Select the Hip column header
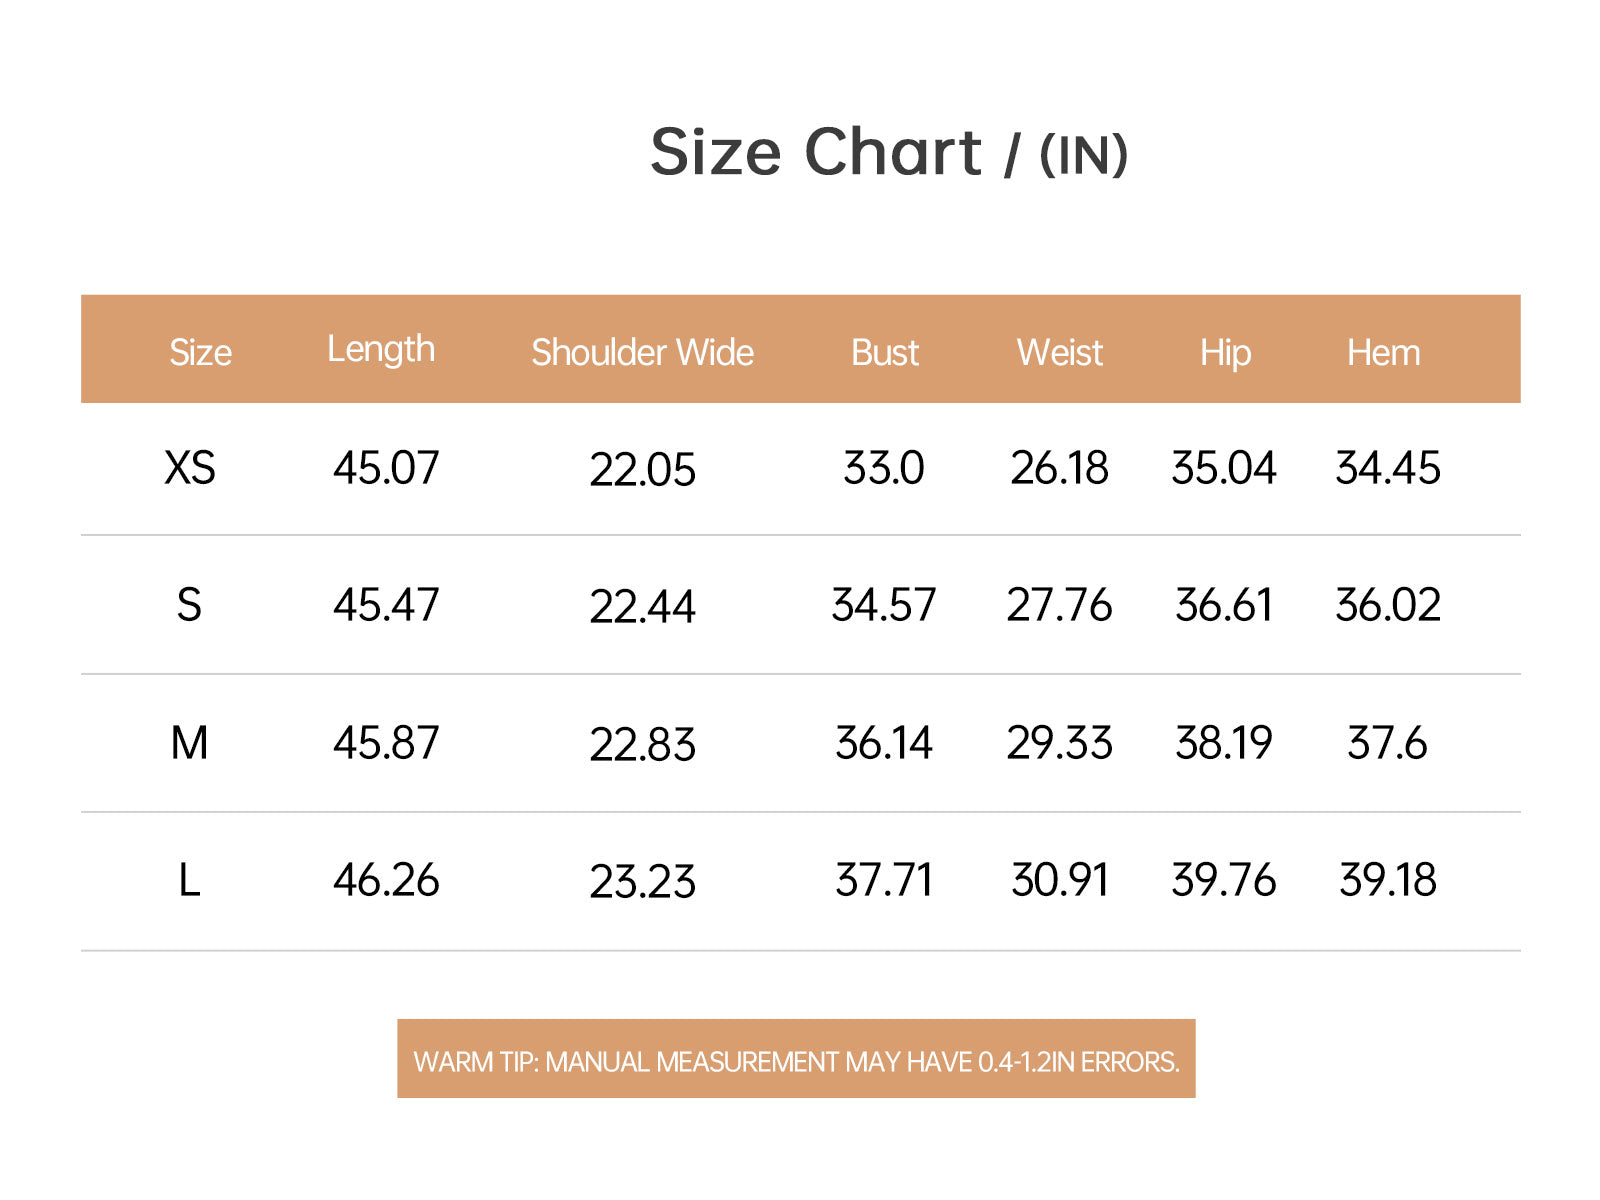1600x1200 pixels. point(1225,352)
